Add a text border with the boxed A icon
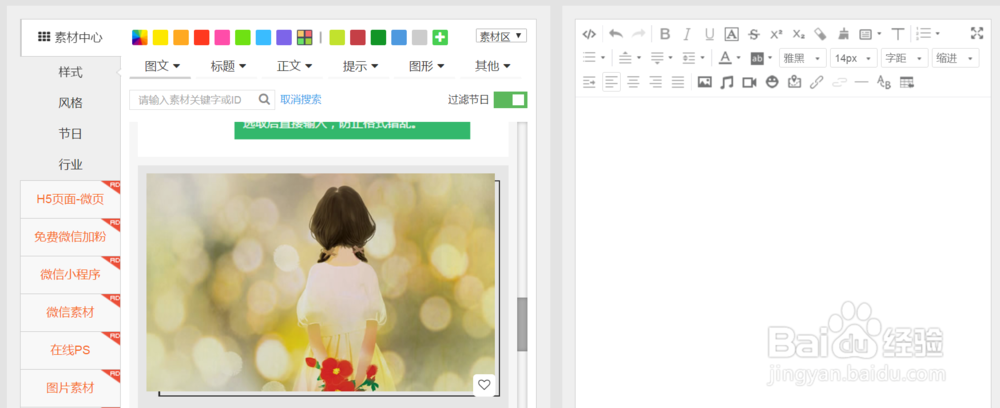This screenshot has width=1000, height=408. 732,34
